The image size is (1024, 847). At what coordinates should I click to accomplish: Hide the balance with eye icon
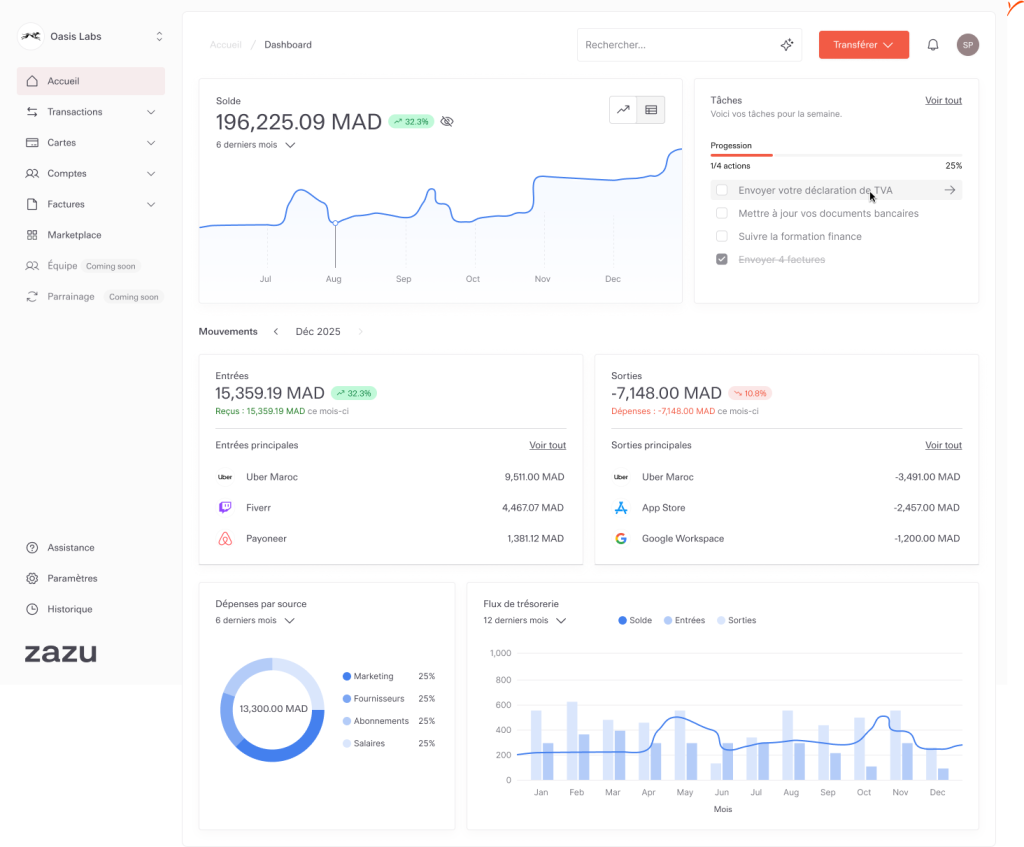(x=447, y=122)
